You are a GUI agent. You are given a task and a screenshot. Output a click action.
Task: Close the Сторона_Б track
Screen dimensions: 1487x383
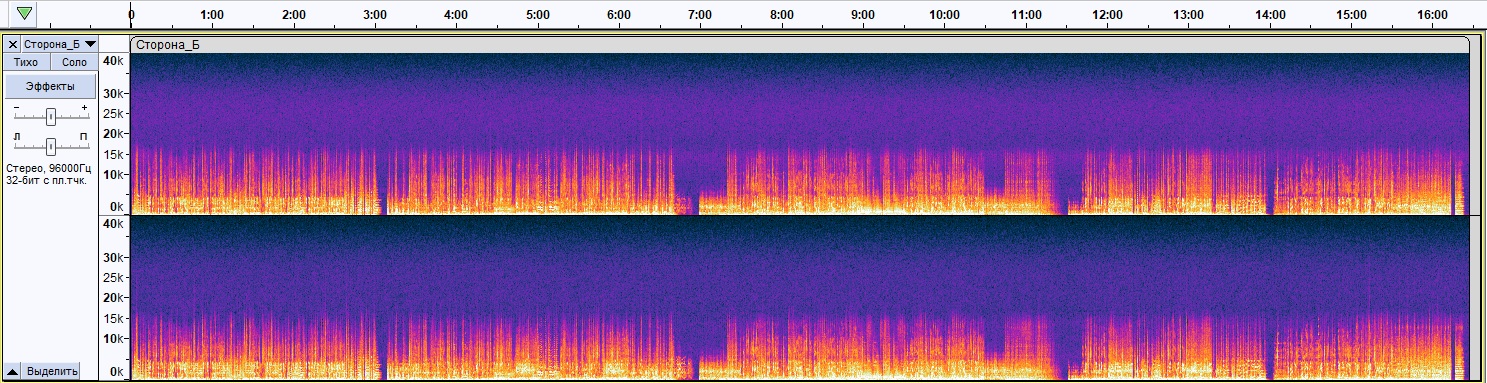[x=12, y=44]
